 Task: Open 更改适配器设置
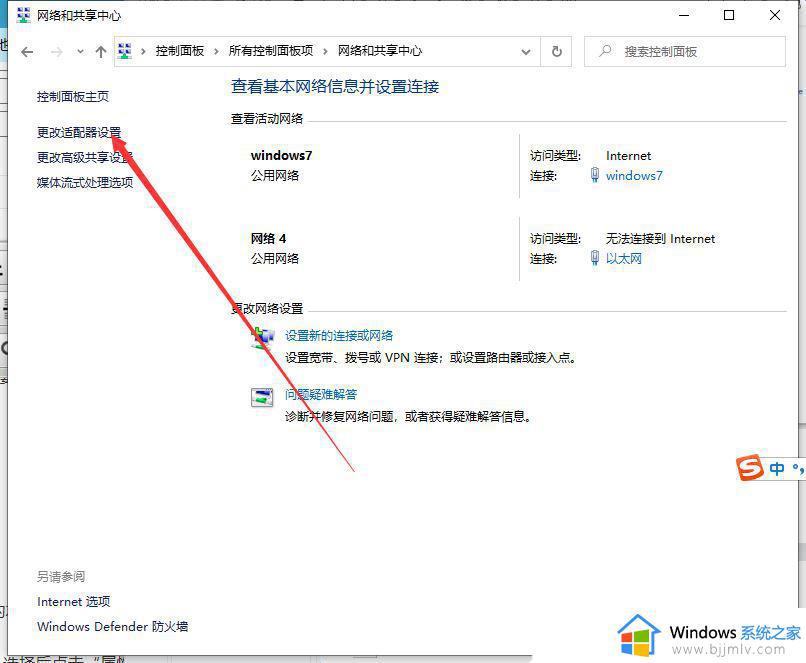pyautogui.click(x=79, y=133)
